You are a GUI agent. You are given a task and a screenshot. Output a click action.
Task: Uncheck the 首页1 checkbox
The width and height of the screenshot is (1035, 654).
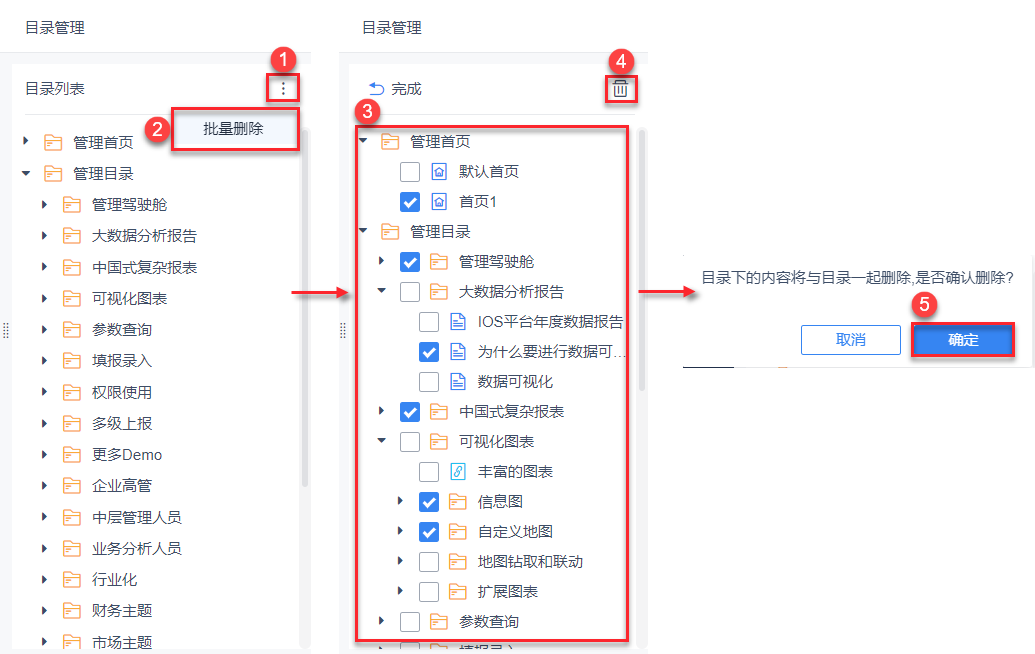coord(410,202)
